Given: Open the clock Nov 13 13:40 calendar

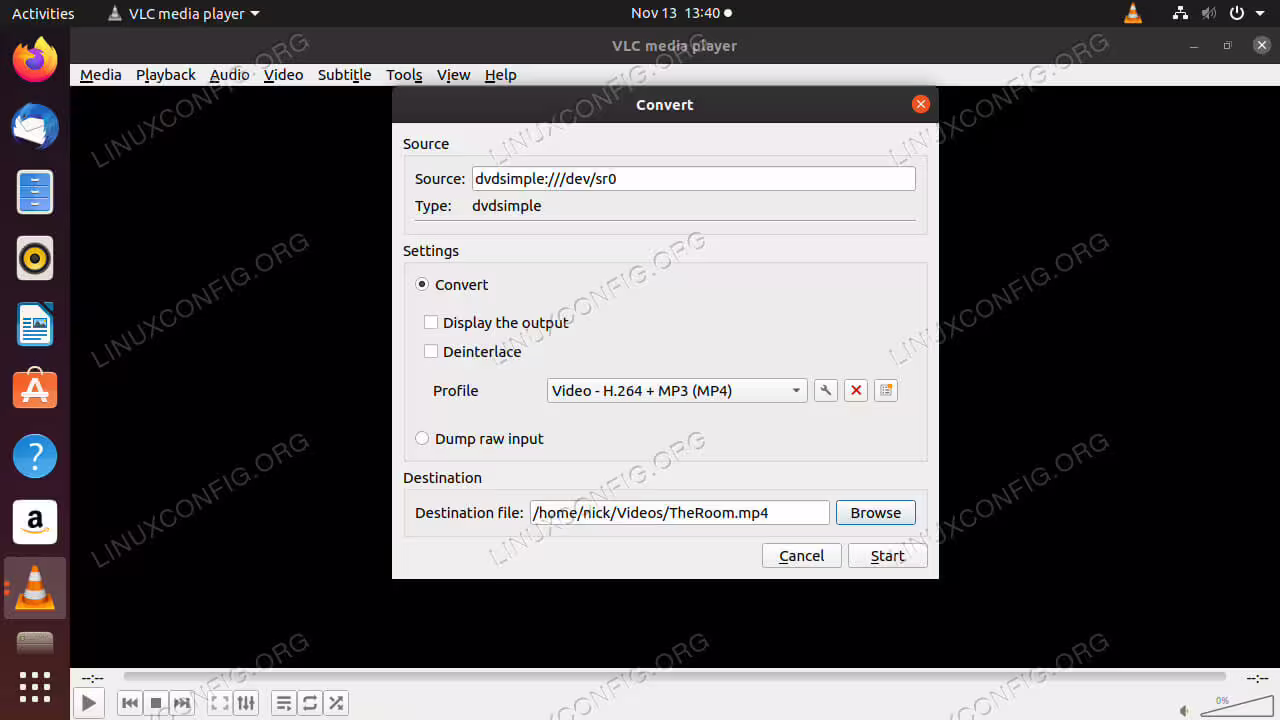Looking at the screenshot, I should coord(681,13).
